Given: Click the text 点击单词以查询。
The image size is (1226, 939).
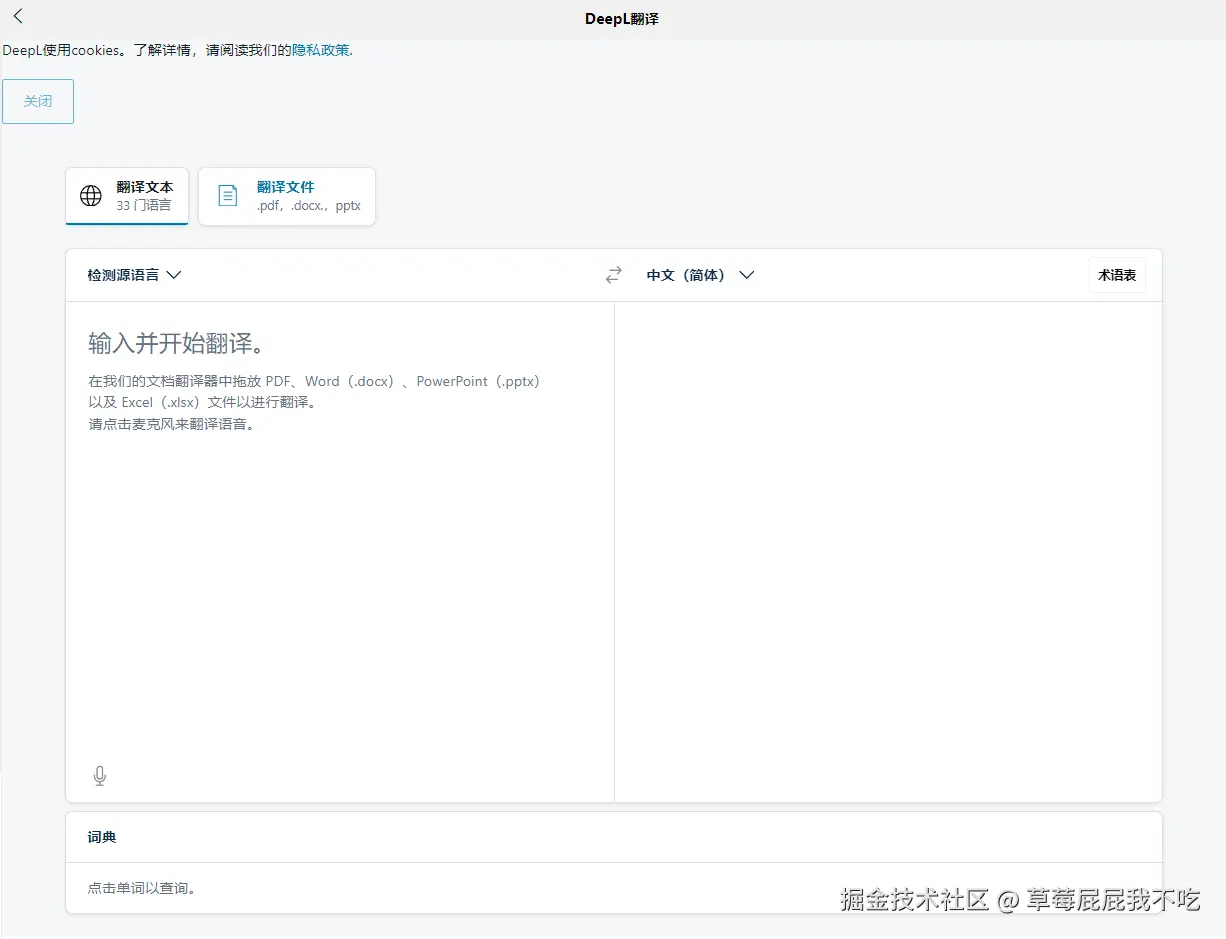Looking at the screenshot, I should (x=142, y=888).
